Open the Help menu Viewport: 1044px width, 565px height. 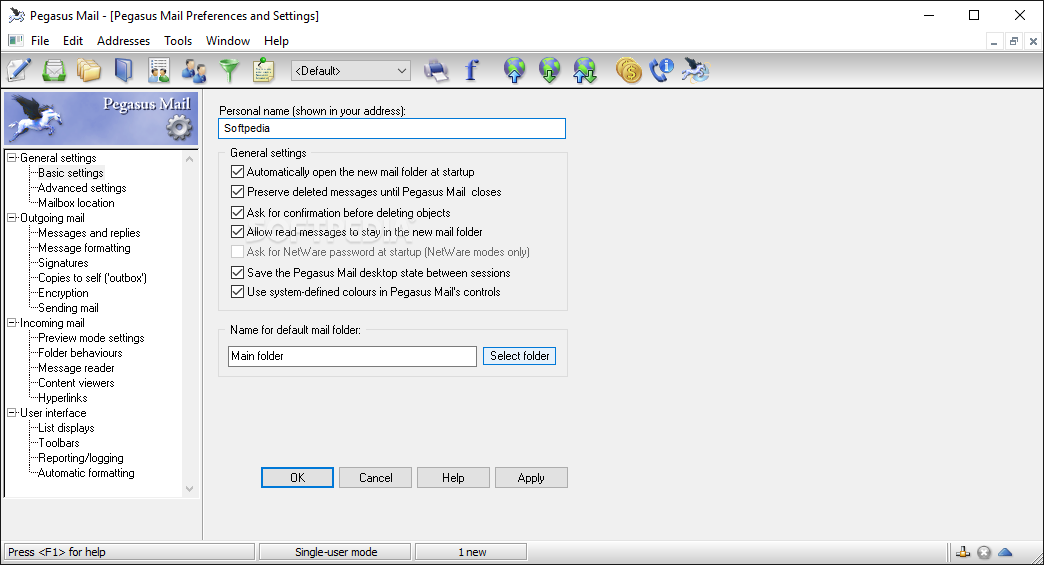coord(276,41)
